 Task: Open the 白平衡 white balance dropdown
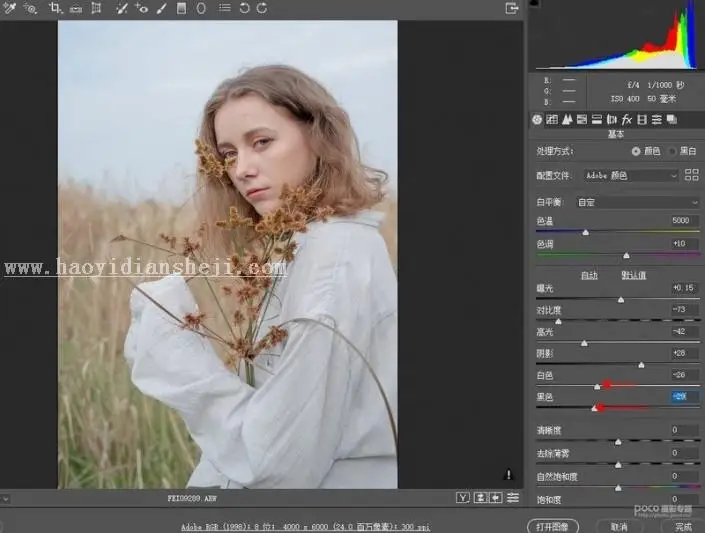[637, 202]
